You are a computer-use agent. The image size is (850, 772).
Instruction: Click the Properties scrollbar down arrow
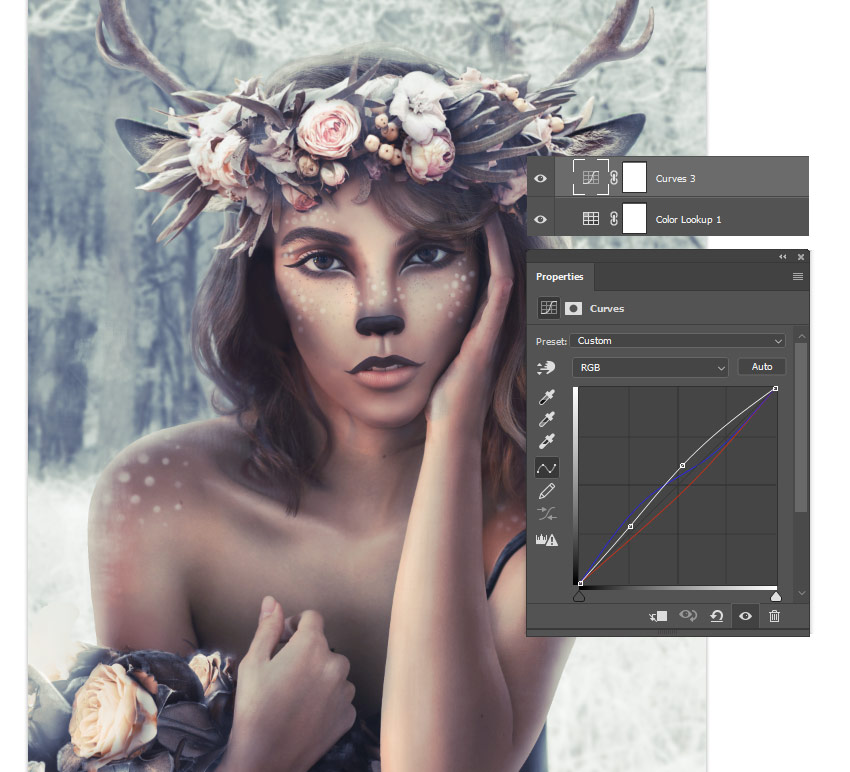[801, 593]
